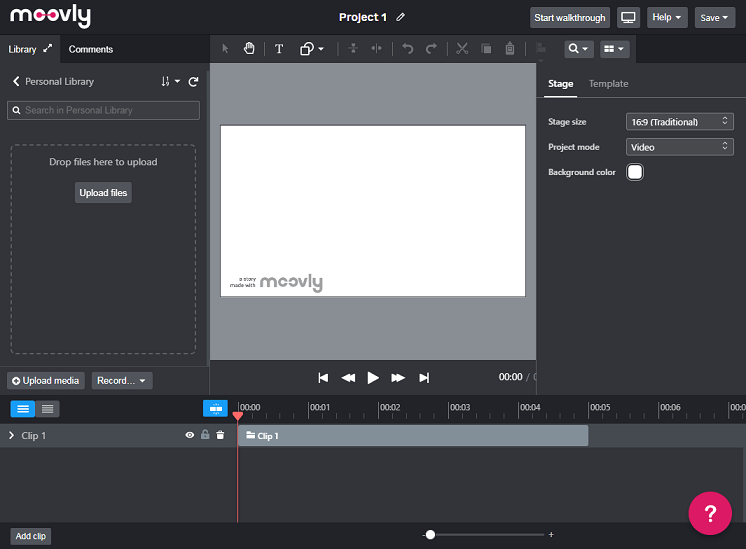Click the Moovly logo
Screen dimensions: 746x549
tap(50, 16)
